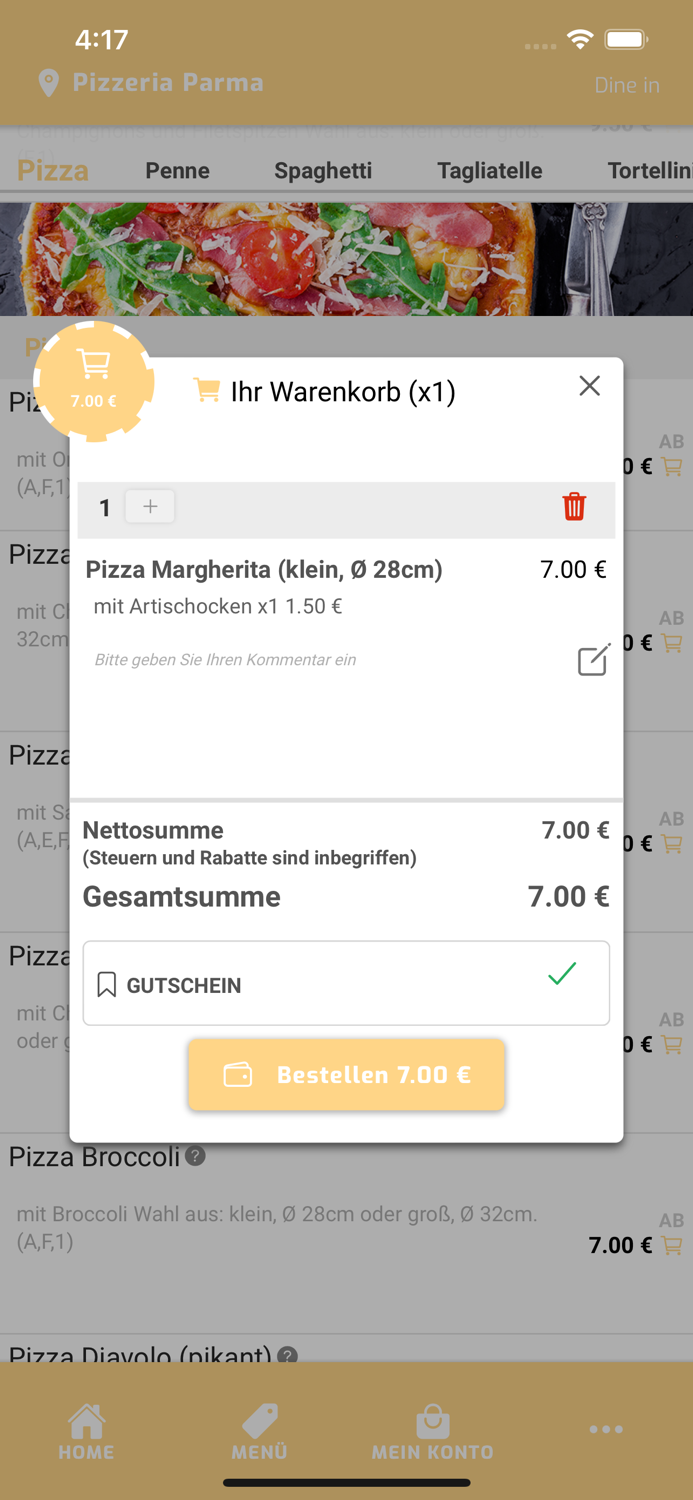Select the Home icon in bottom navigation
This screenshot has width=693, height=1500.
pyautogui.click(x=86, y=1418)
